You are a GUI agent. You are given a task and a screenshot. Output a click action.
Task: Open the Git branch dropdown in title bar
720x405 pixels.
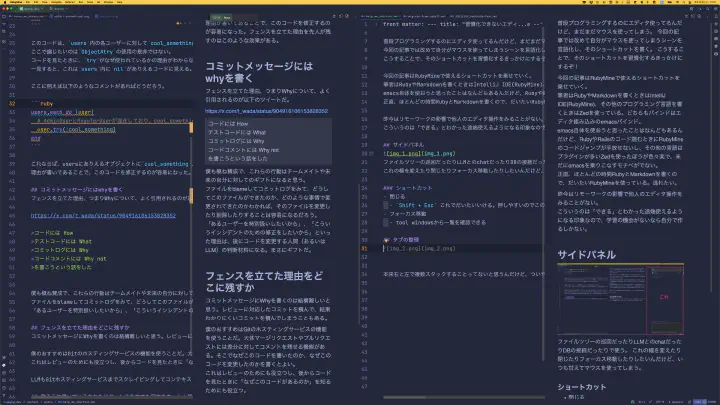[59, 9]
